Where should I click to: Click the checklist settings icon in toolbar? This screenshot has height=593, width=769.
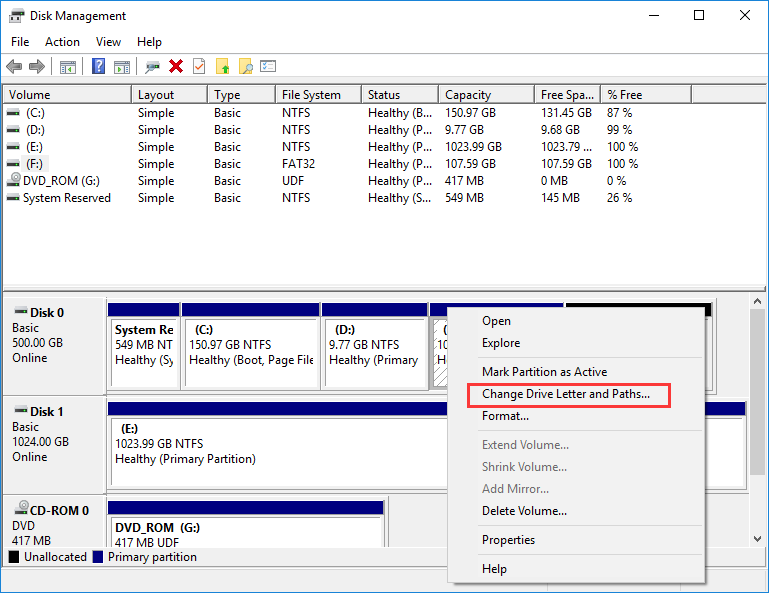(x=268, y=66)
